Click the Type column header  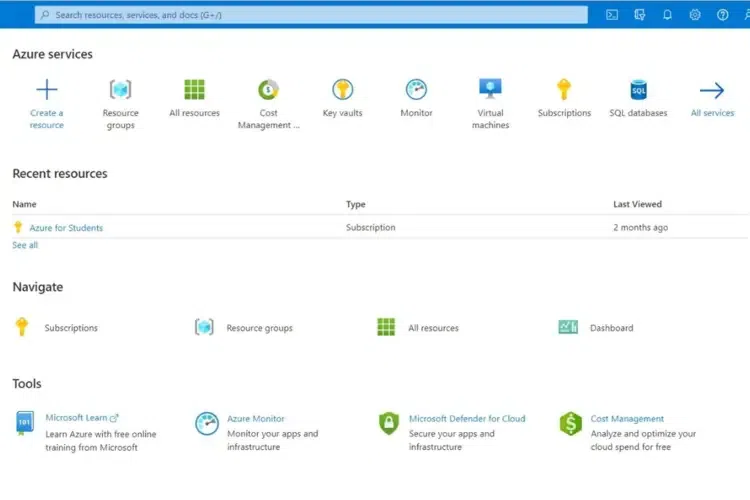pos(355,204)
